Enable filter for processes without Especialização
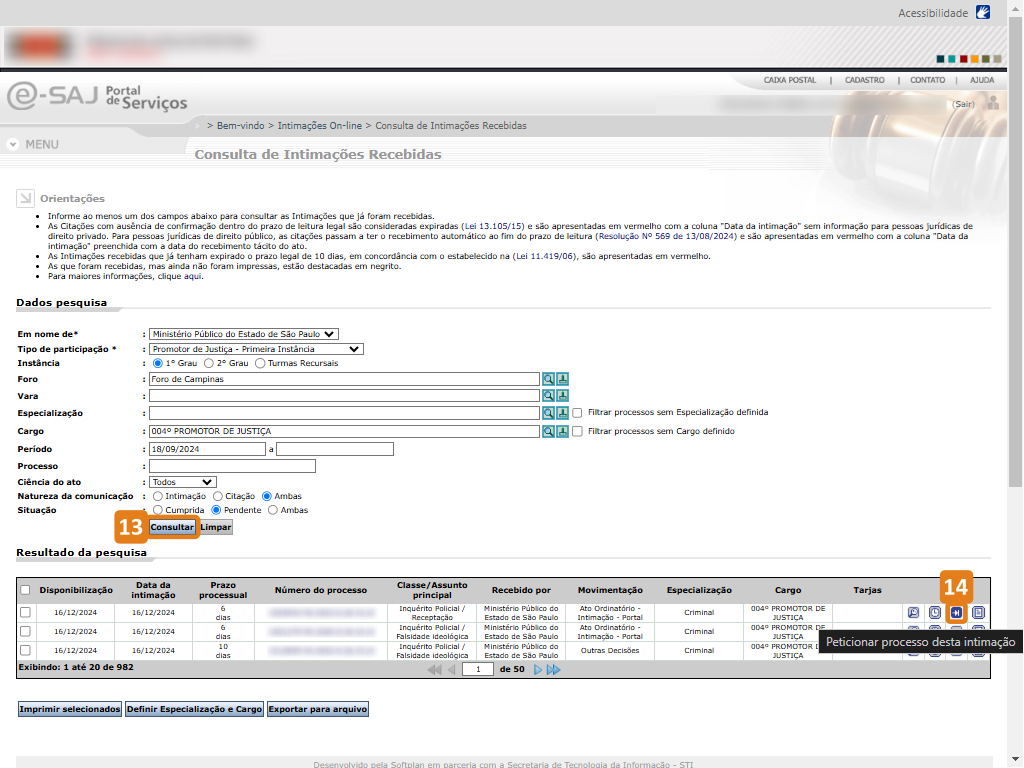The image size is (1024, 768). (x=577, y=413)
